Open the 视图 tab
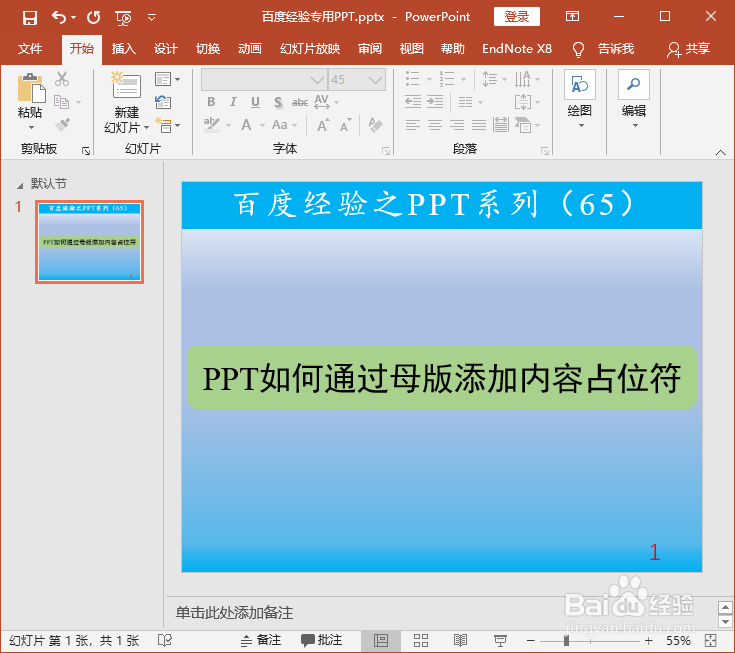The height and width of the screenshot is (653, 735). pos(412,49)
